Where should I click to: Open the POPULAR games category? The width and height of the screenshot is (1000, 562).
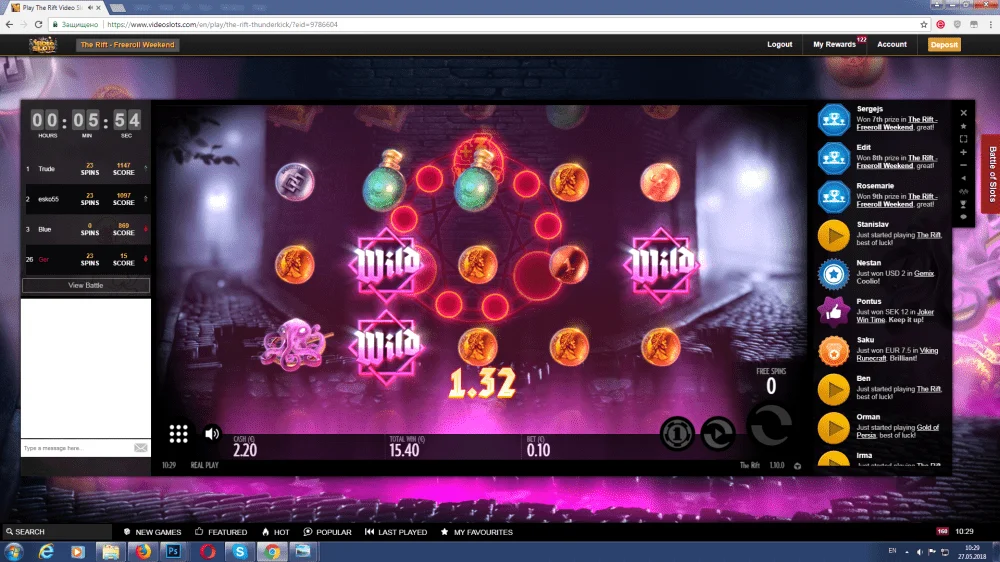pyautogui.click(x=327, y=532)
